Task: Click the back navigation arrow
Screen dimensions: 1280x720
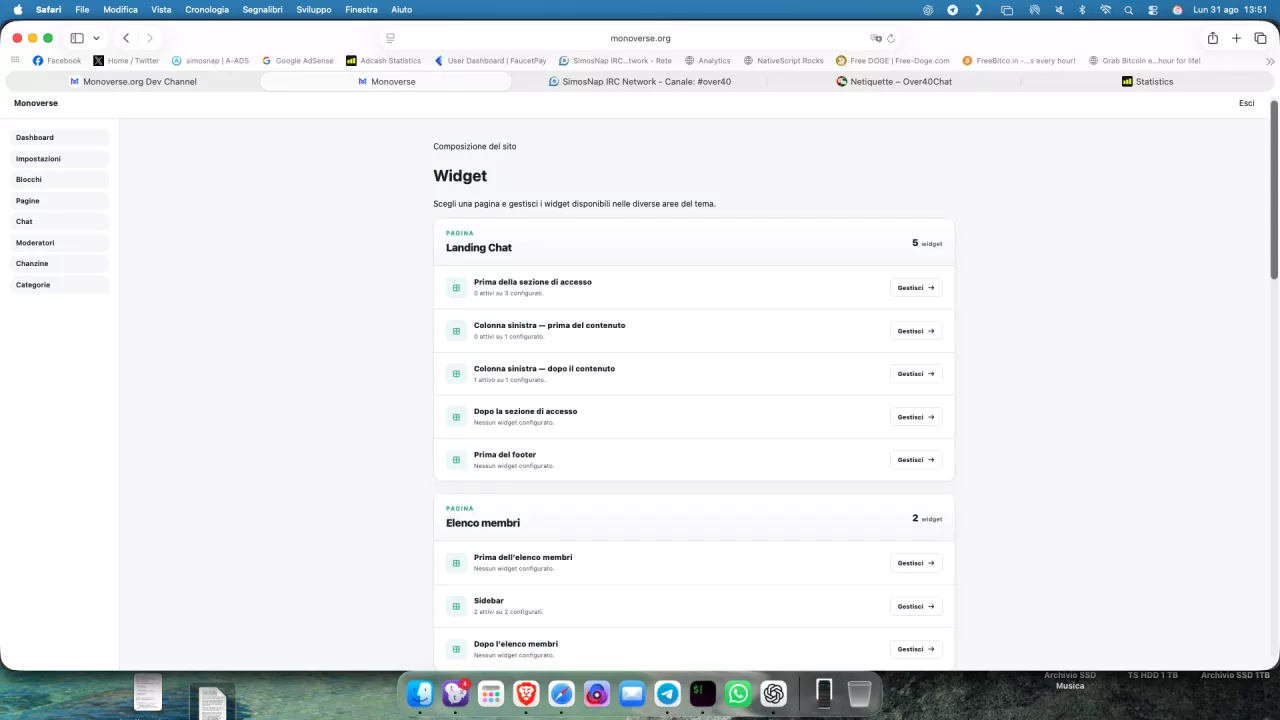Action: [x=126, y=38]
